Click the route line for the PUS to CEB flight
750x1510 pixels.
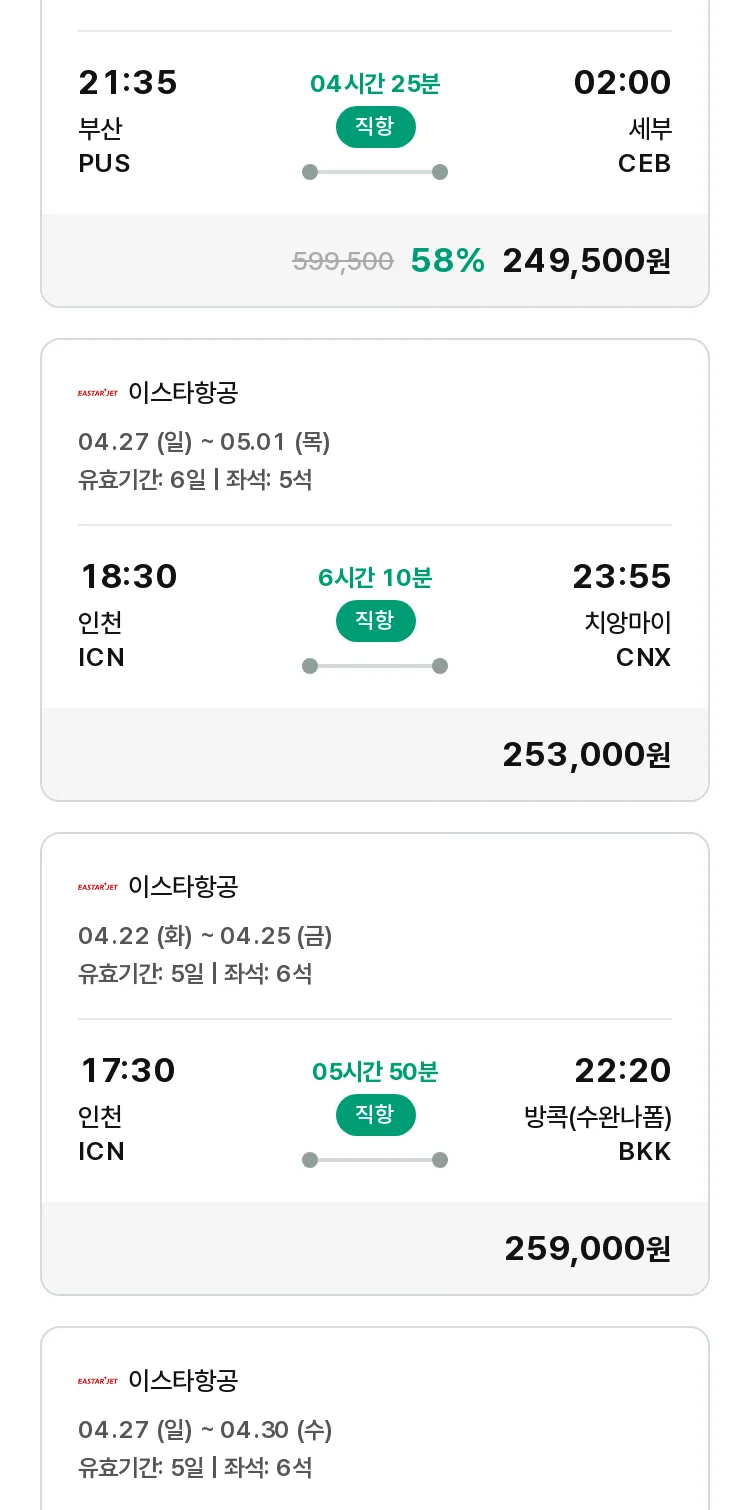point(375,172)
